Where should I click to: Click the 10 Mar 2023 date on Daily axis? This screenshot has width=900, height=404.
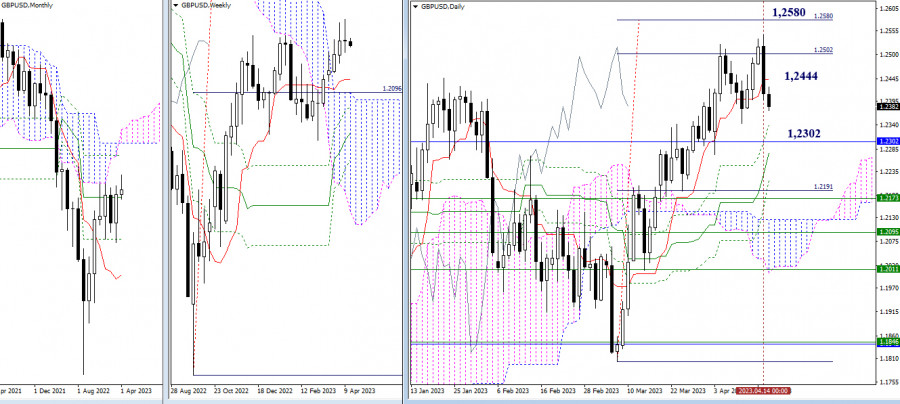(x=647, y=391)
